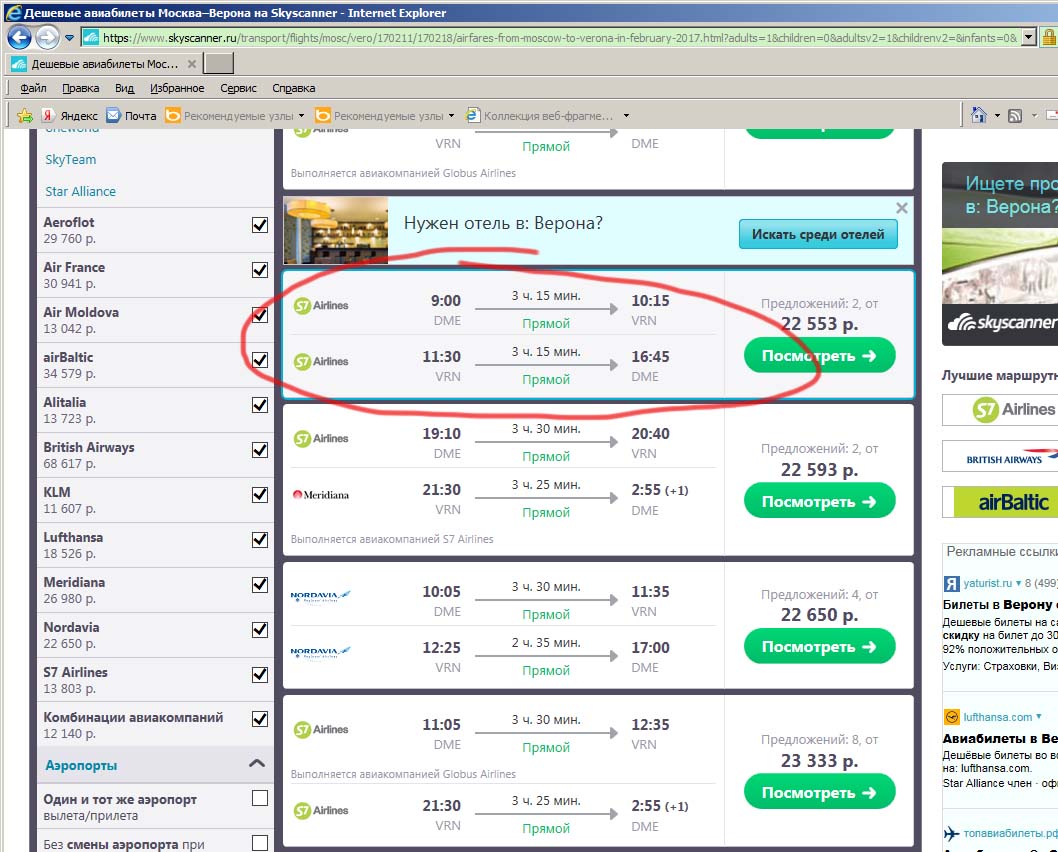Uncheck the S7 Airlines filter checkbox
Viewport: 1058px width, 852px height.
[260, 675]
